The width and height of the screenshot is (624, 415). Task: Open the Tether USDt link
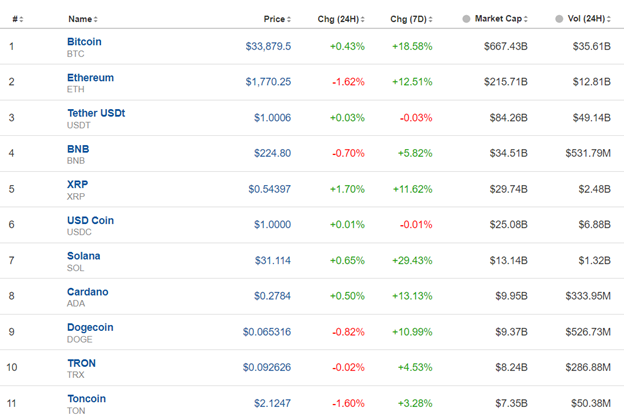(x=96, y=113)
